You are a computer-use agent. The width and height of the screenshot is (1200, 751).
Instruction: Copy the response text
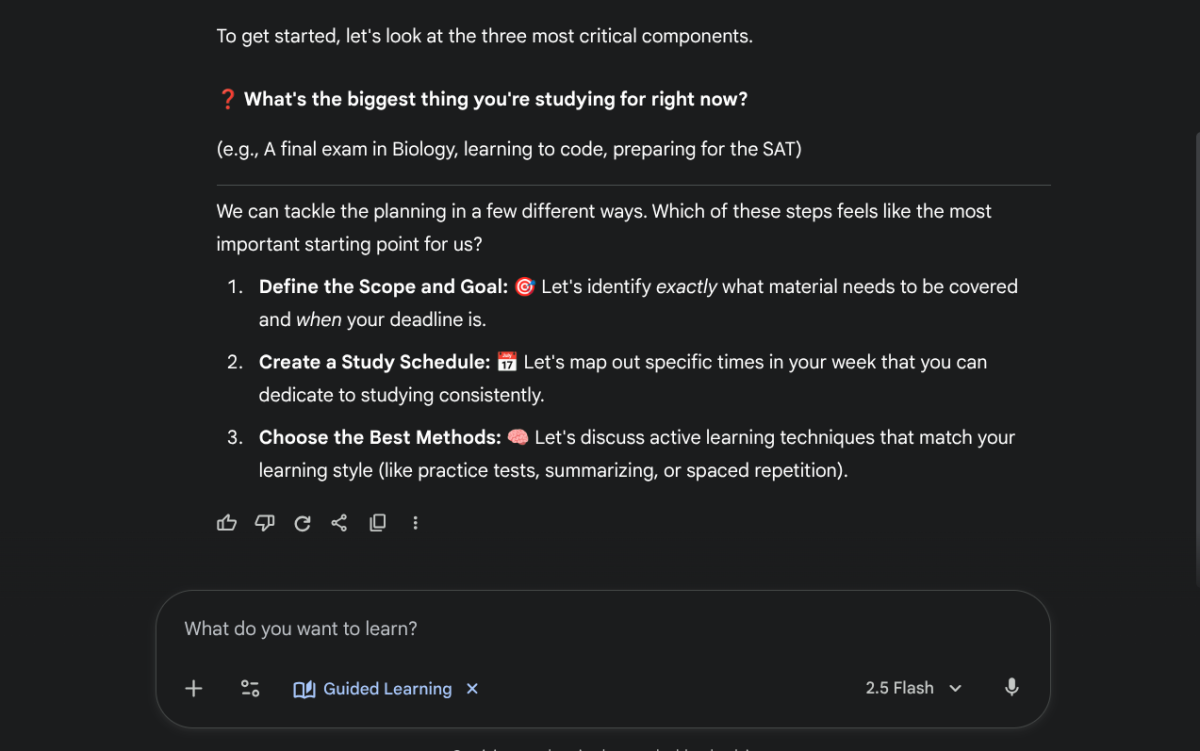click(x=377, y=522)
